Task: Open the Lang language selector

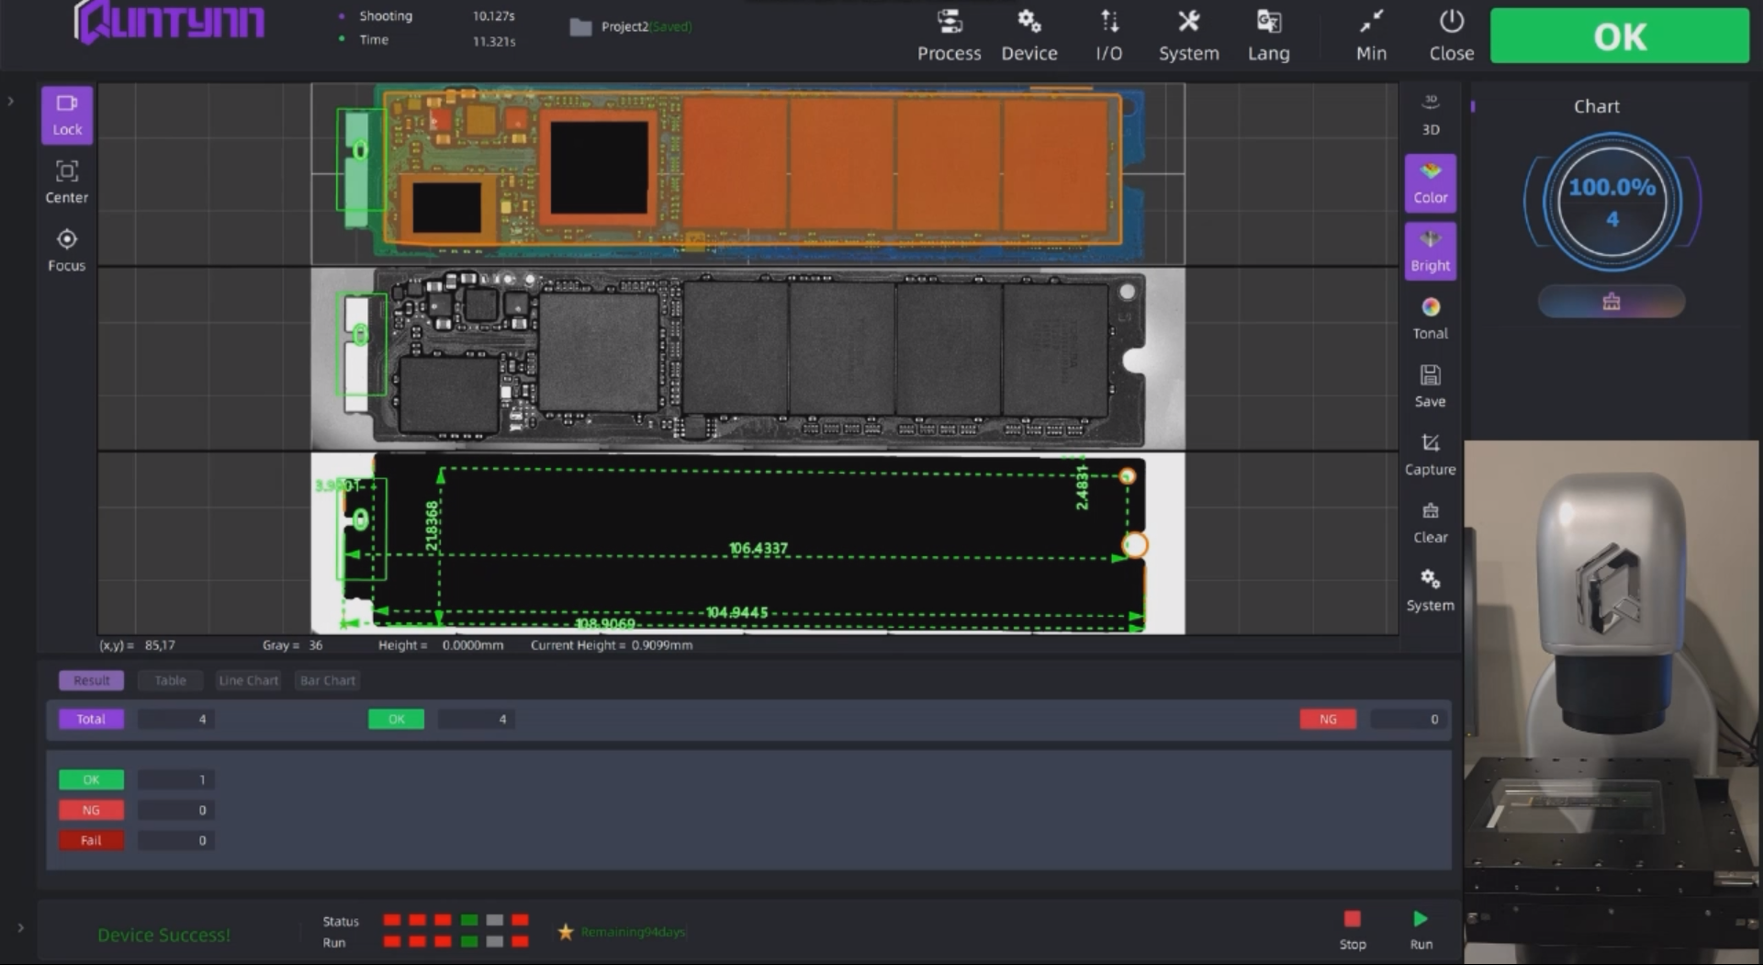Action: click(x=1268, y=36)
